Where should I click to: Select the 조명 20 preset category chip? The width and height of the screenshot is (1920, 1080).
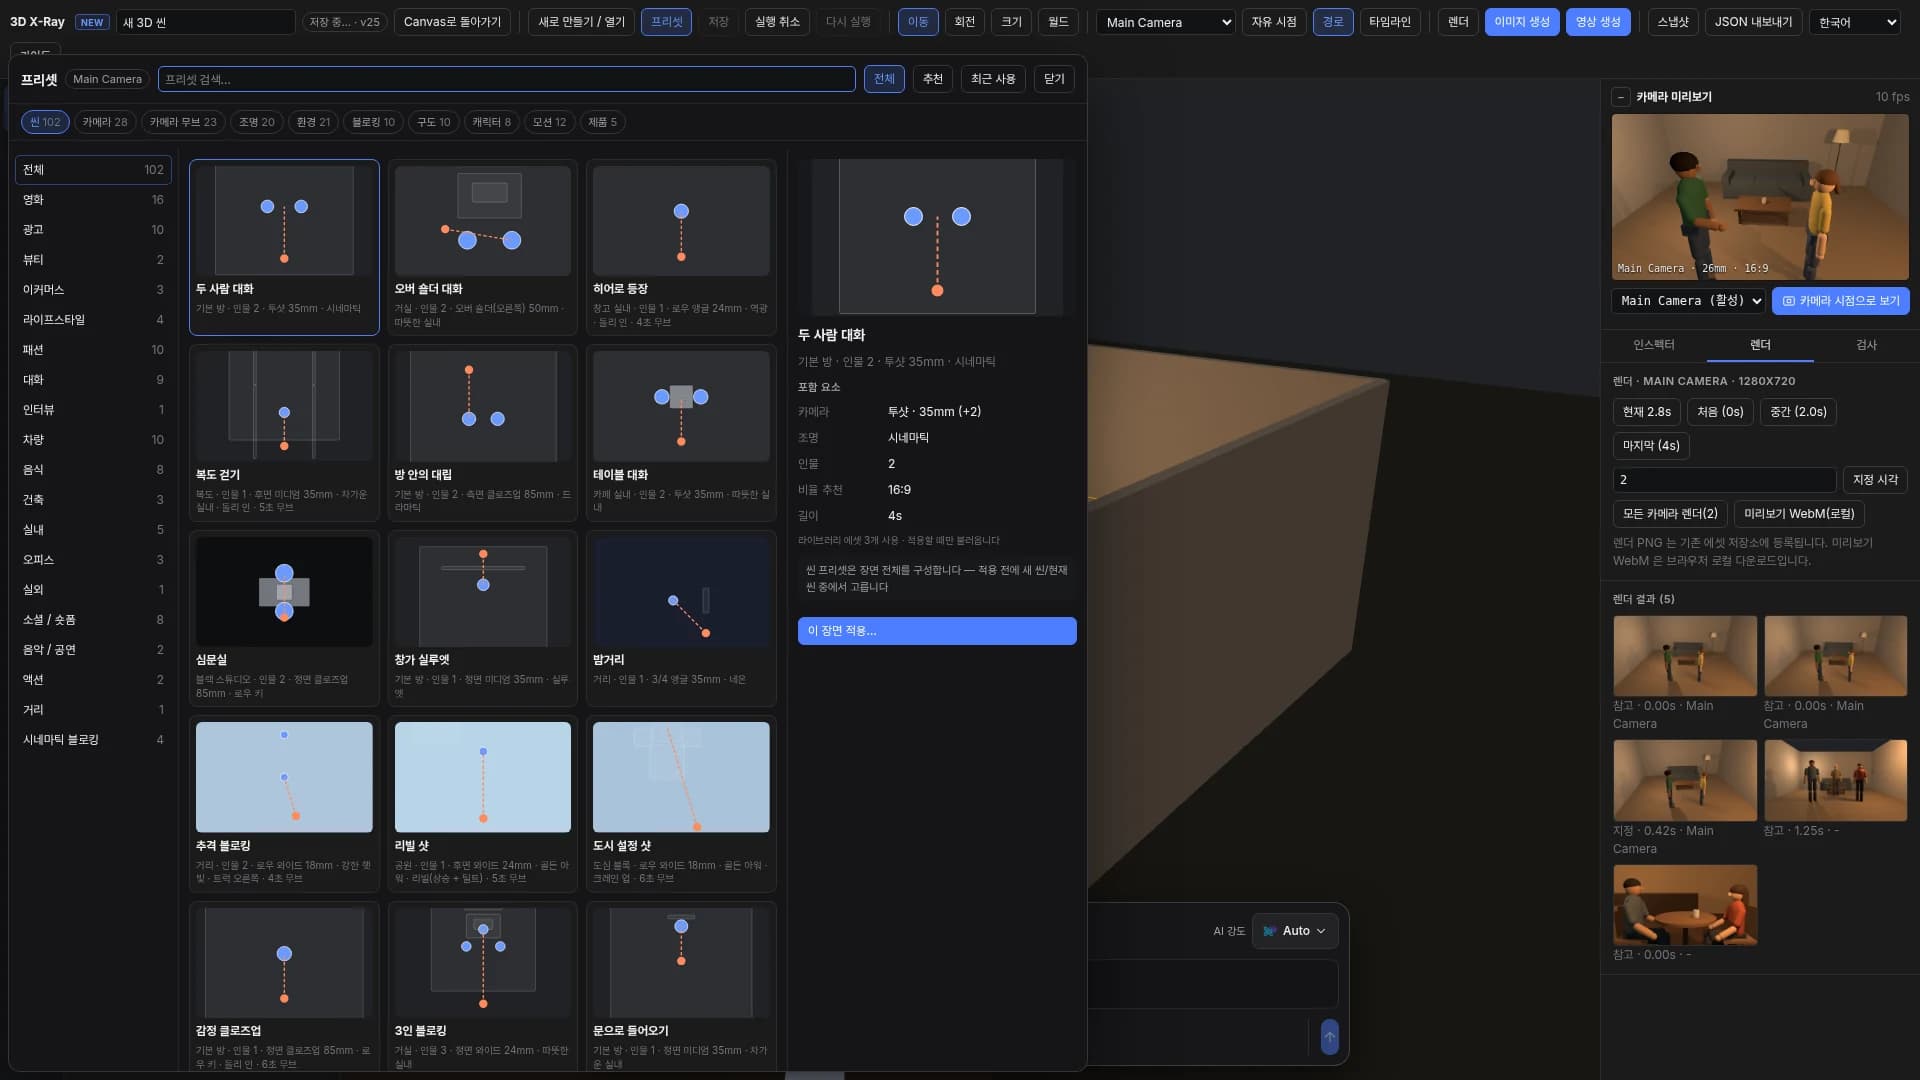(257, 122)
